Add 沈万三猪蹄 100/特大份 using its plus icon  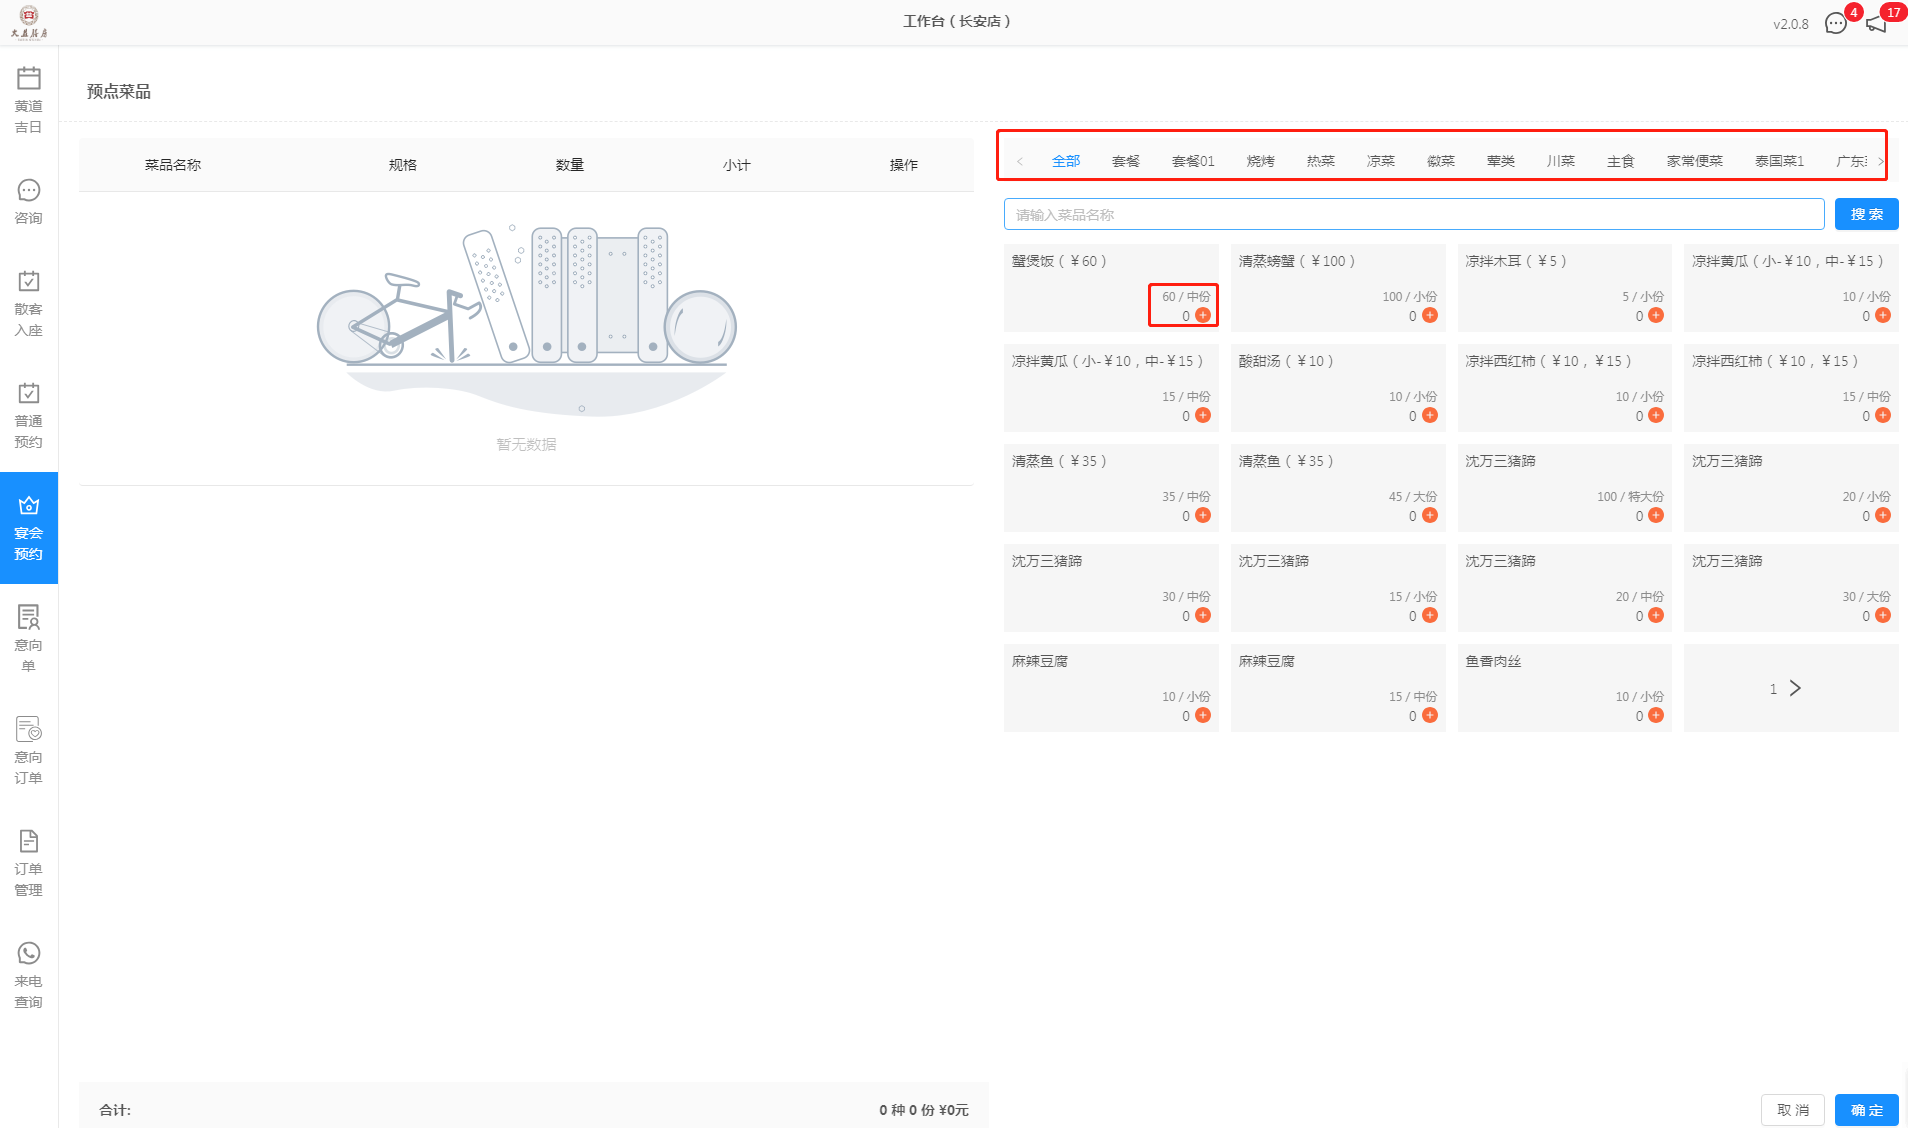(x=1656, y=515)
